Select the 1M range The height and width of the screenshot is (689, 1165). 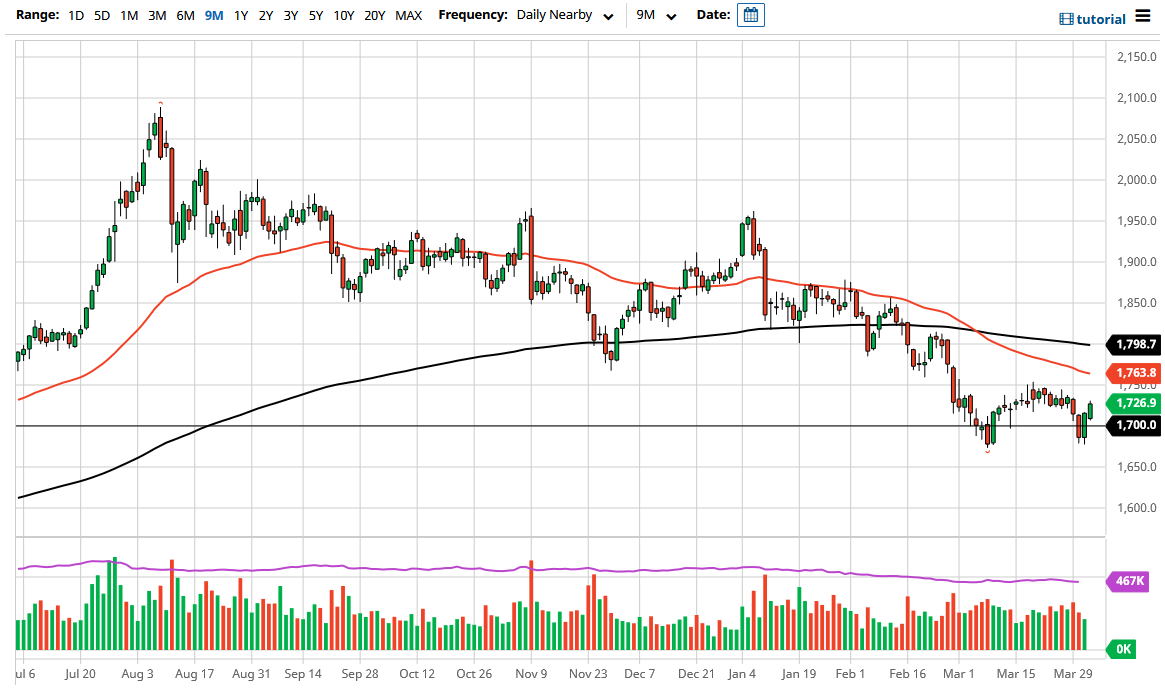coord(129,15)
